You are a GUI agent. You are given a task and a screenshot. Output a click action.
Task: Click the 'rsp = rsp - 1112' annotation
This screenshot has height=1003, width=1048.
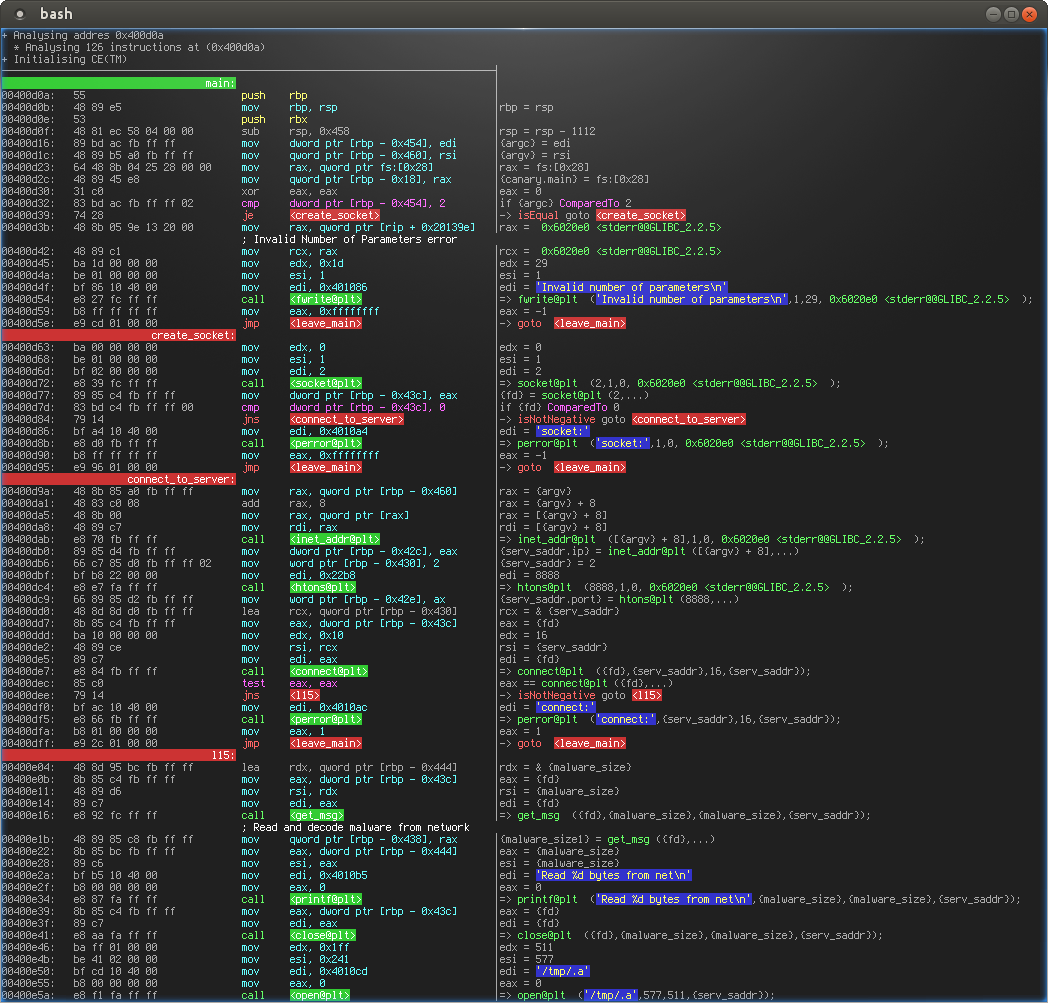click(547, 132)
